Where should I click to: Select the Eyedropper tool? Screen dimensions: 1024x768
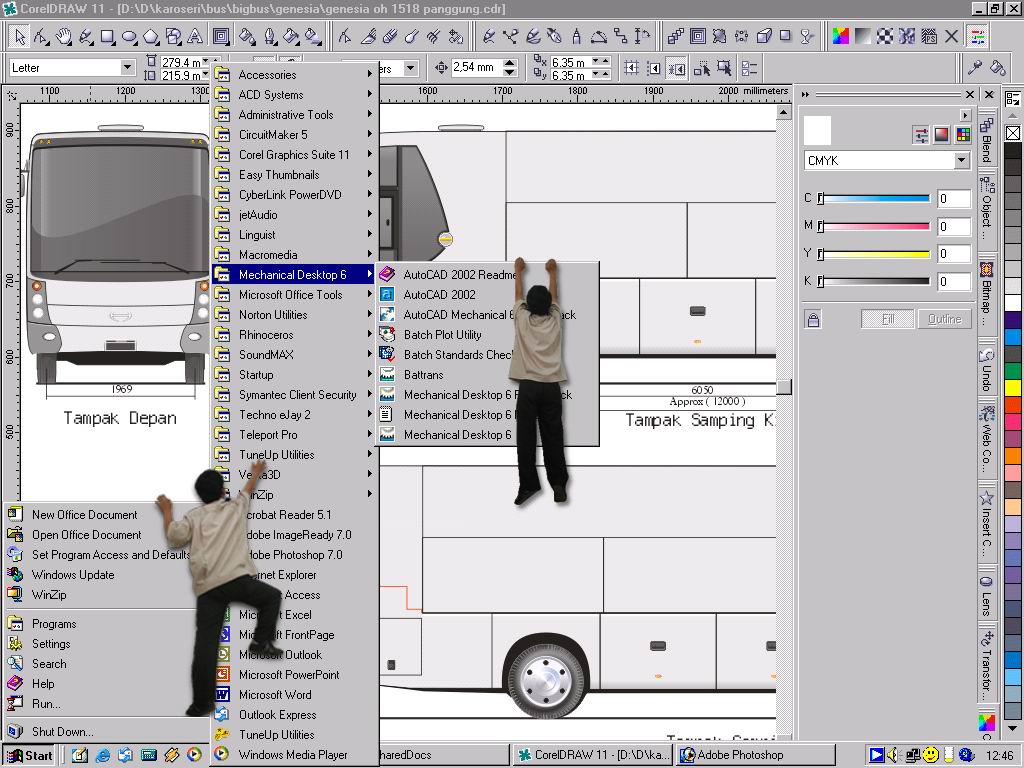pyautogui.click(x=975, y=67)
